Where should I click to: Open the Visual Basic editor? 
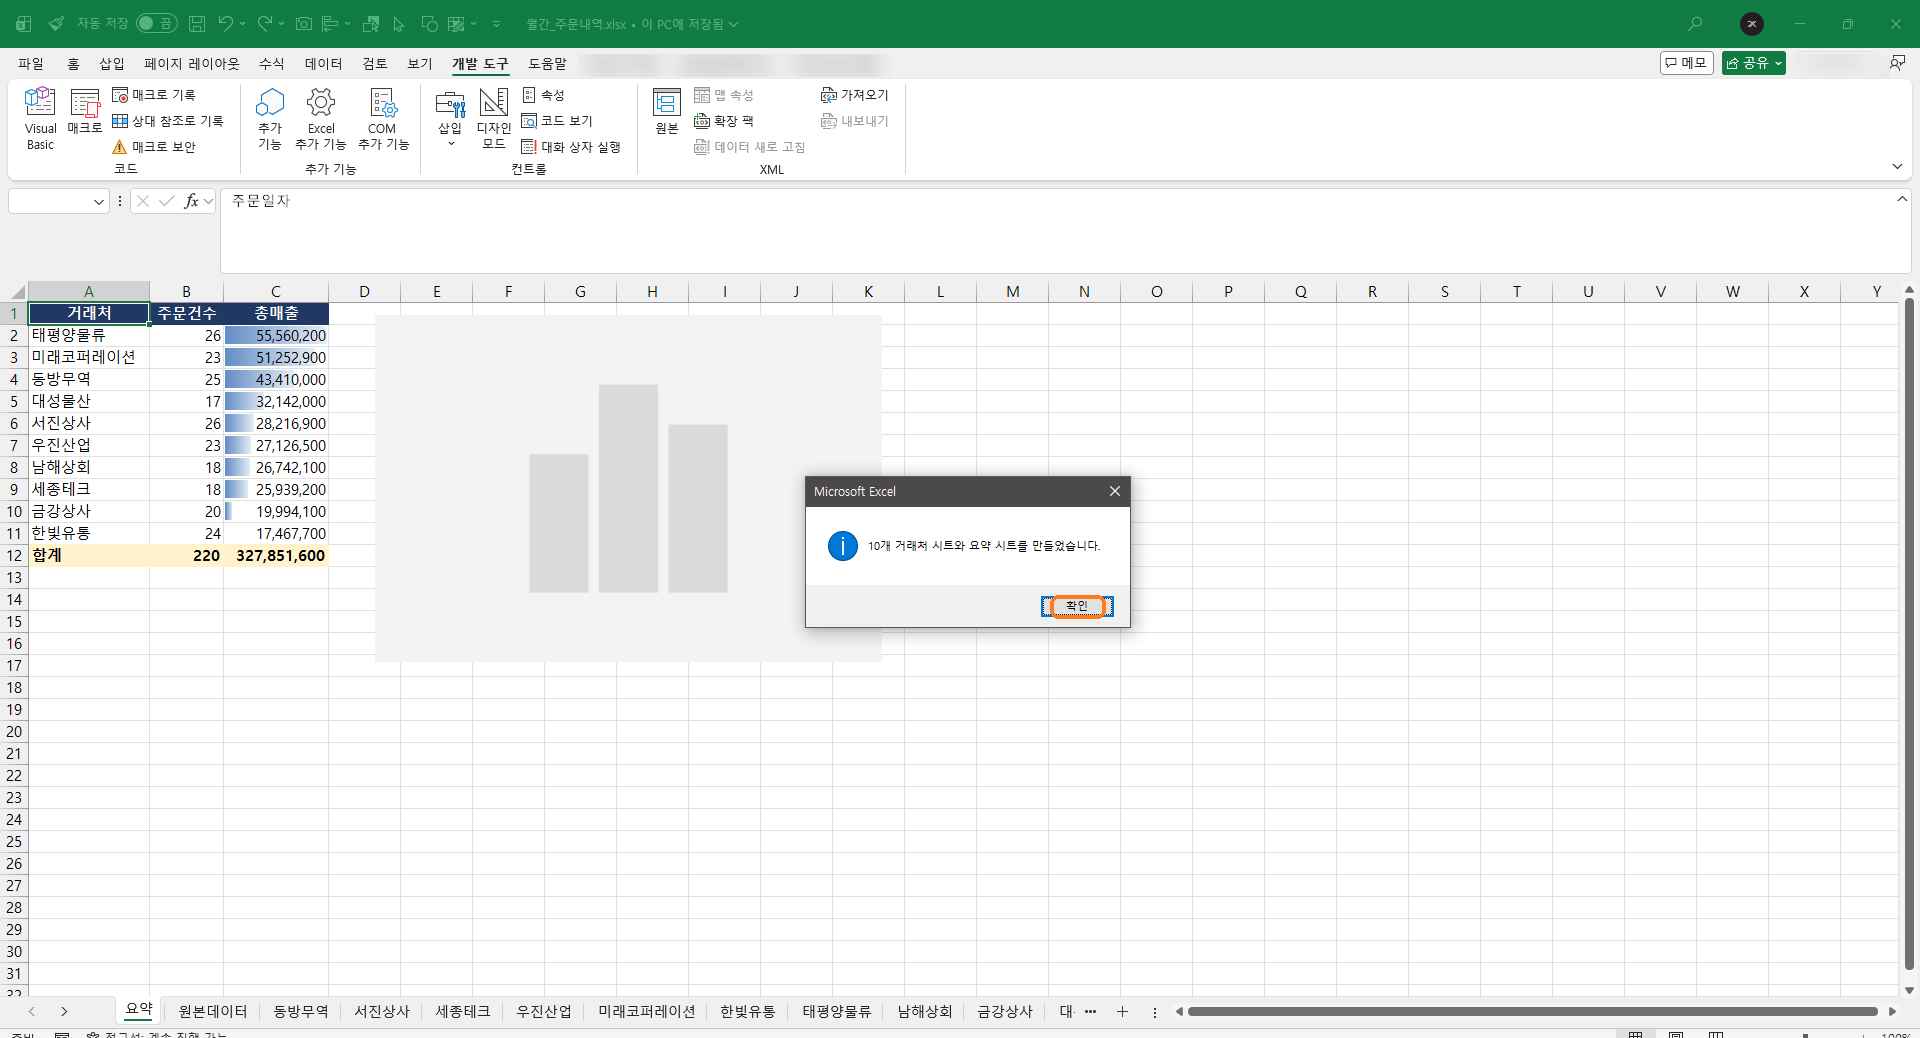point(40,118)
